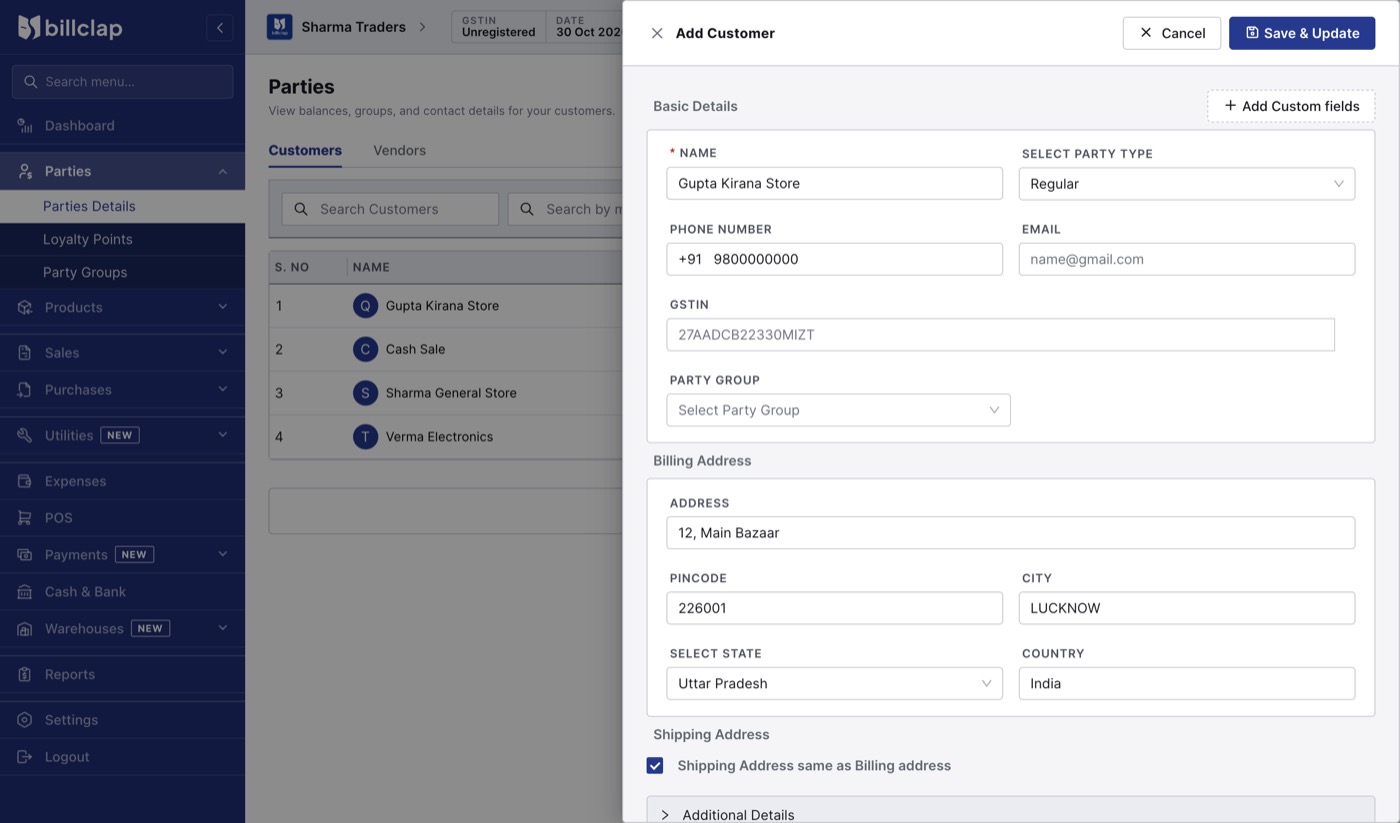Image resolution: width=1400 pixels, height=823 pixels.
Task: Expand the Purchases menu chevron
Action: (222, 389)
